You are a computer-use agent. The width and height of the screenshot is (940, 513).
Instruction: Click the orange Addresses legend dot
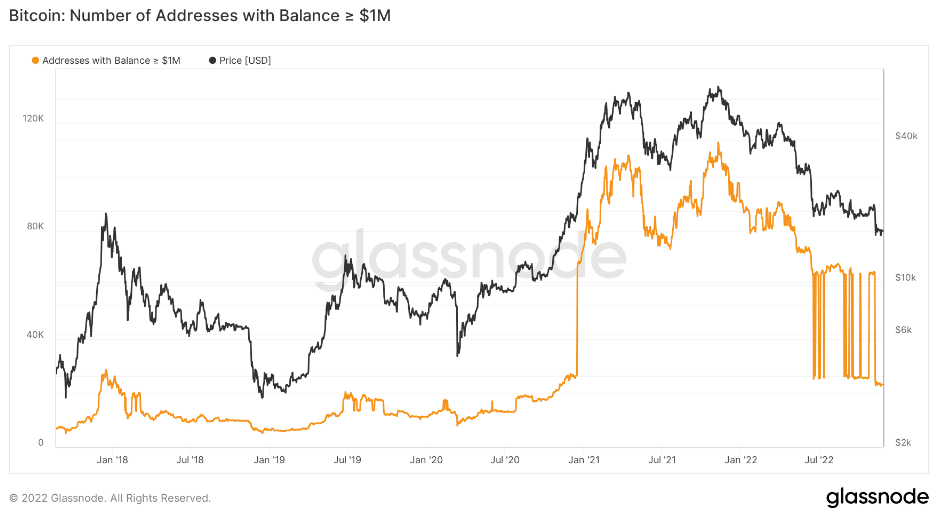coord(36,61)
